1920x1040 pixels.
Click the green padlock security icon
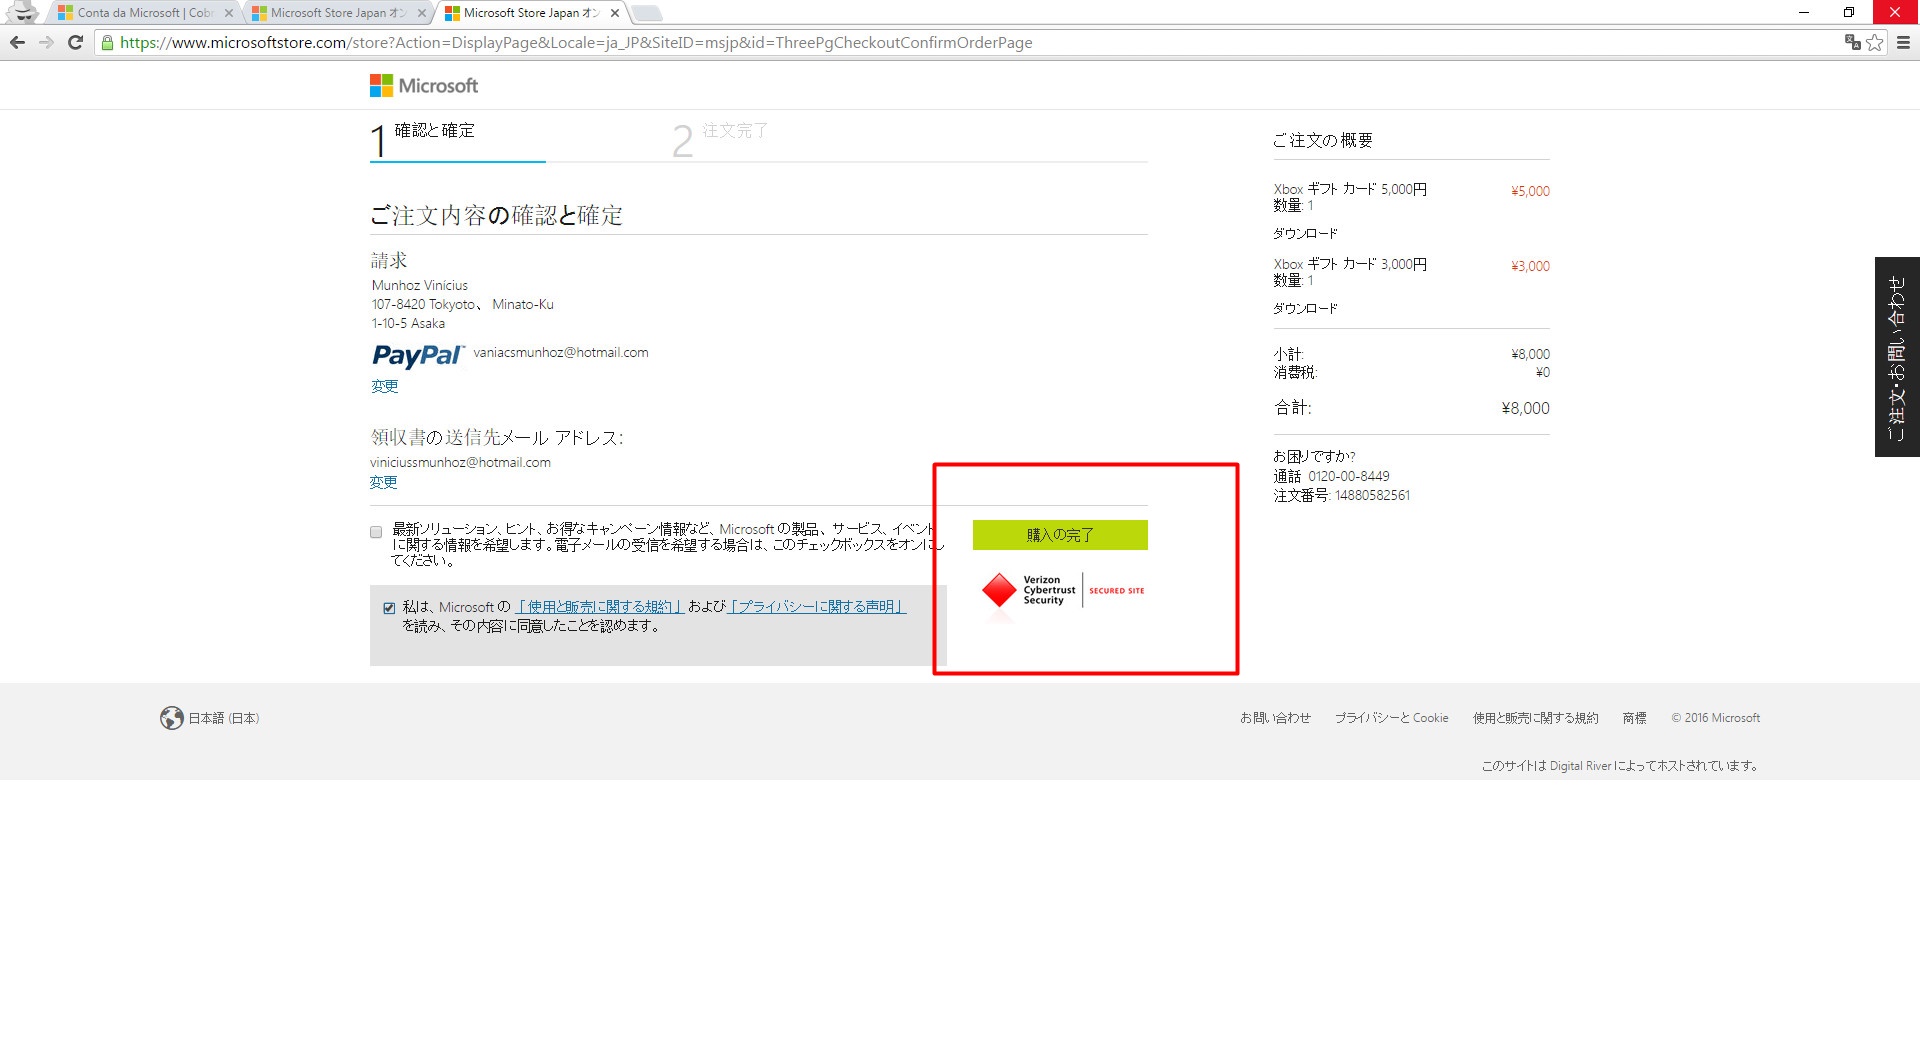(108, 42)
